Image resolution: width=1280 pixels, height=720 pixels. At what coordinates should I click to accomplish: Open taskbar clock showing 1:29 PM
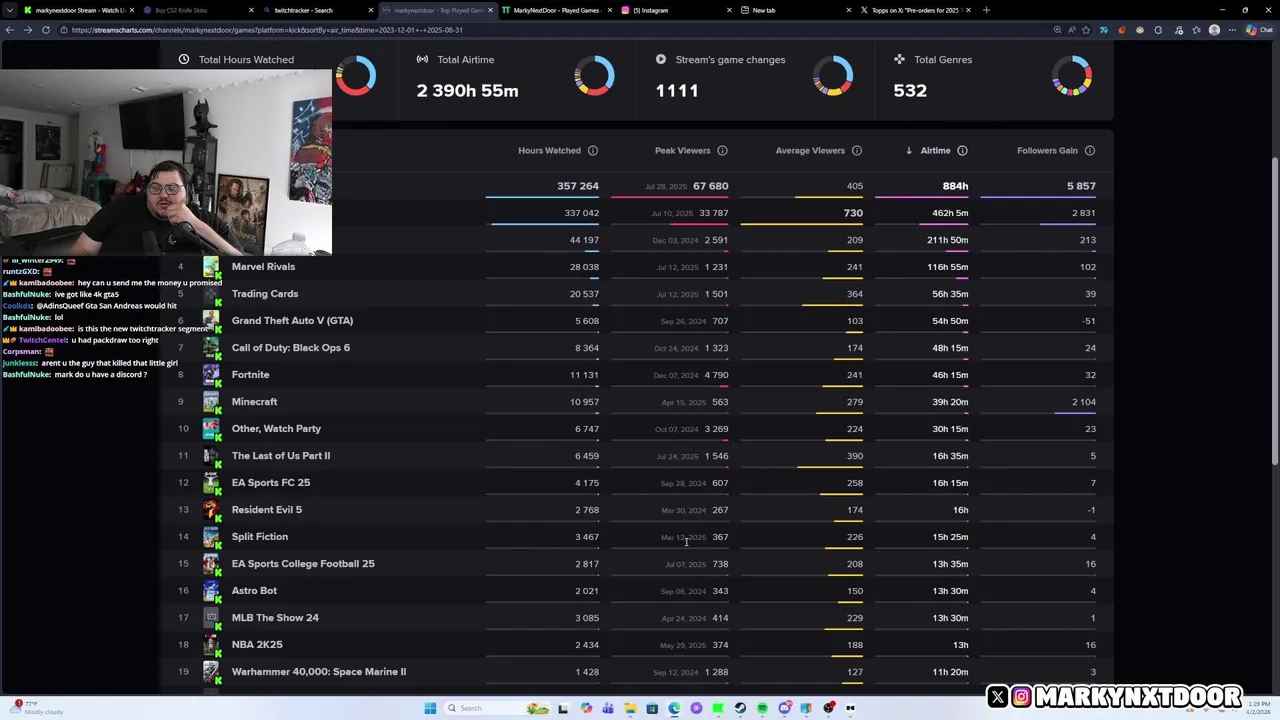[x=1260, y=708]
